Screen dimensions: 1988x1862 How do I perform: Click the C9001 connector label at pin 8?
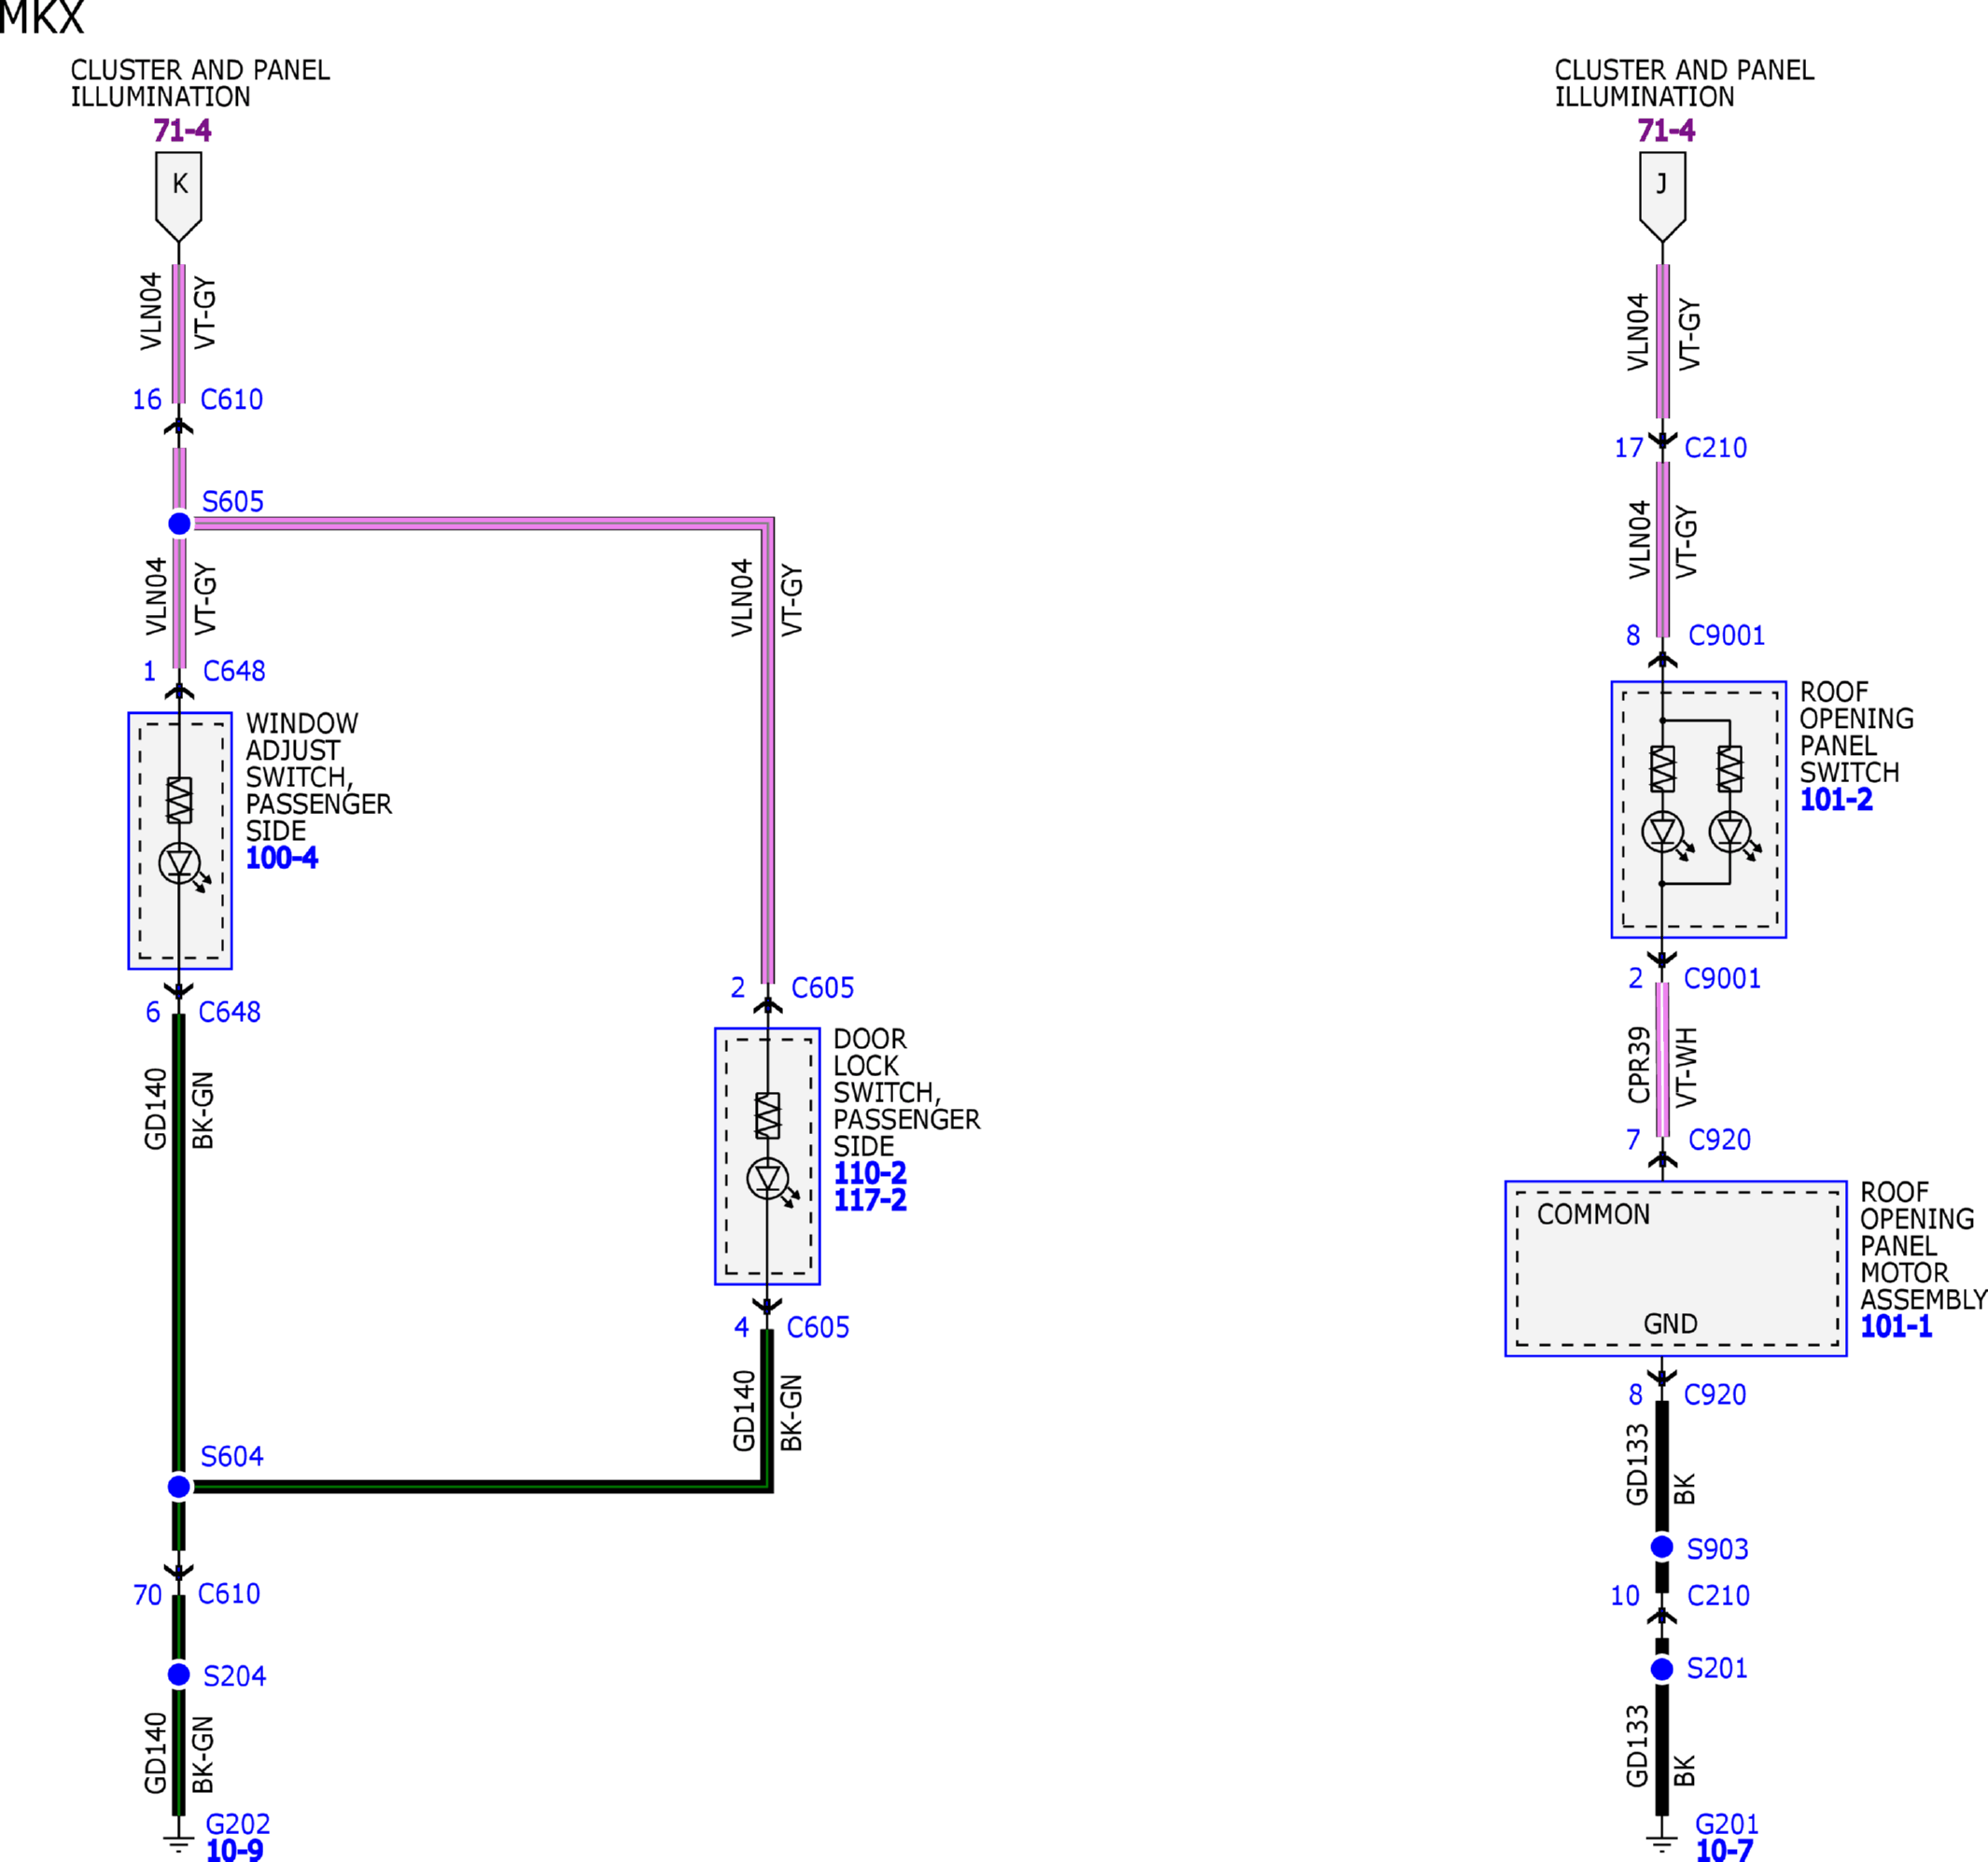(x=1726, y=635)
